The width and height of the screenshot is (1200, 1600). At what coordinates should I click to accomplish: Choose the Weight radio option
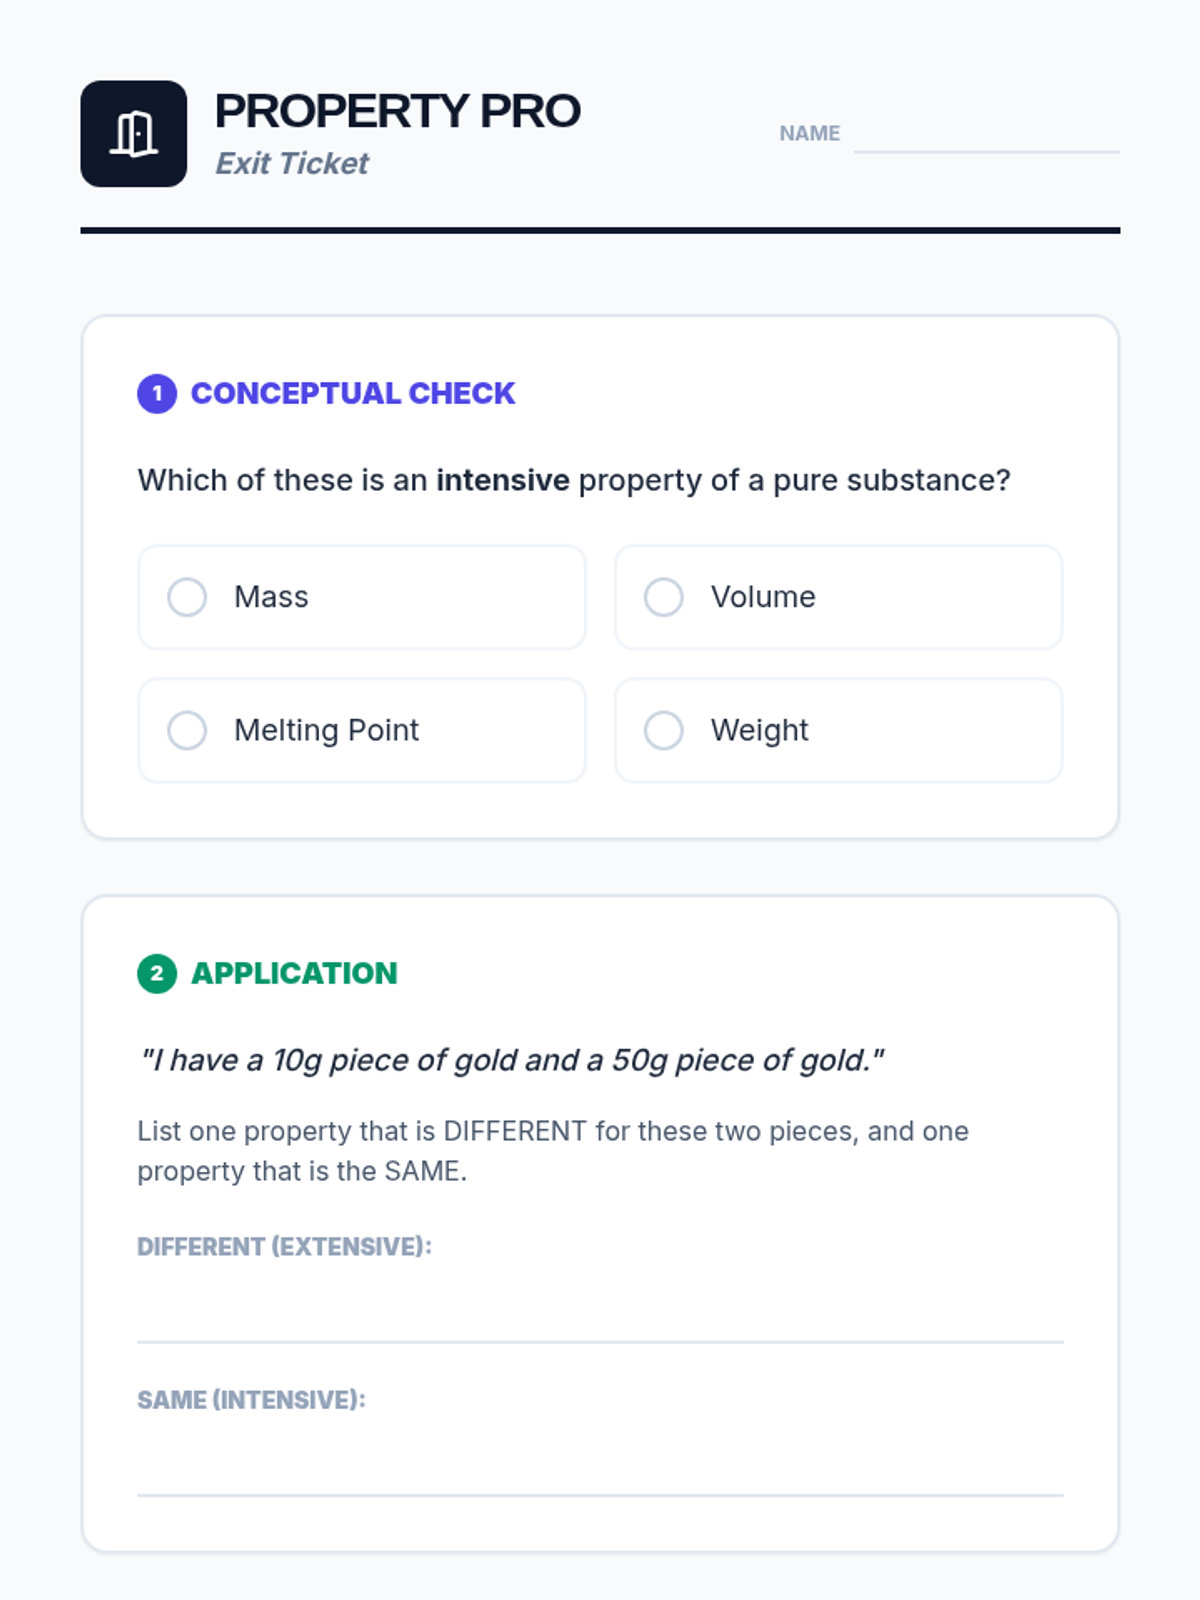pyautogui.click(x=664, y=730)
